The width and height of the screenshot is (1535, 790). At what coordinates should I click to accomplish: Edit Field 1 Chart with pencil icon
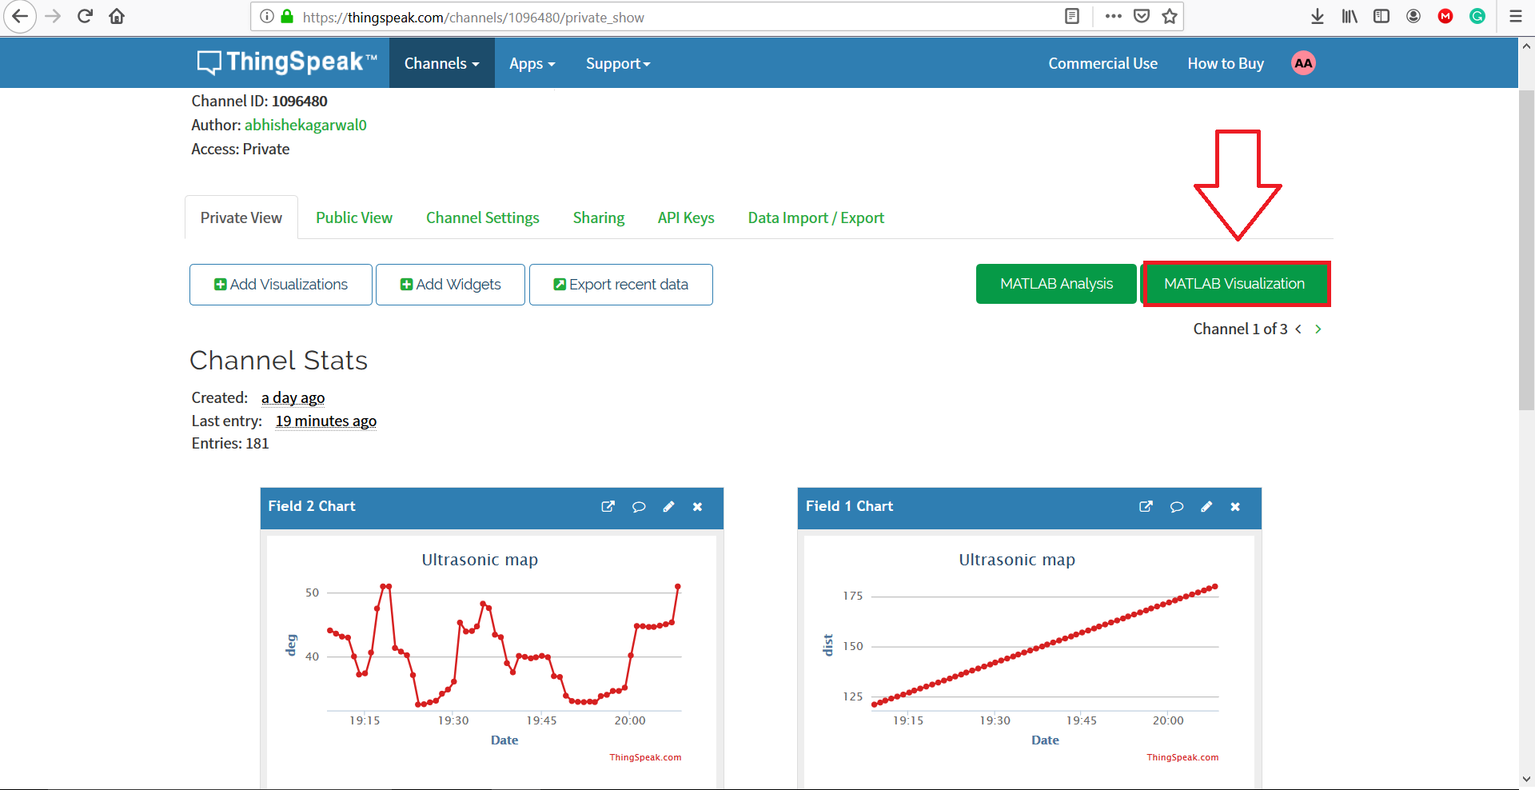1206,507
